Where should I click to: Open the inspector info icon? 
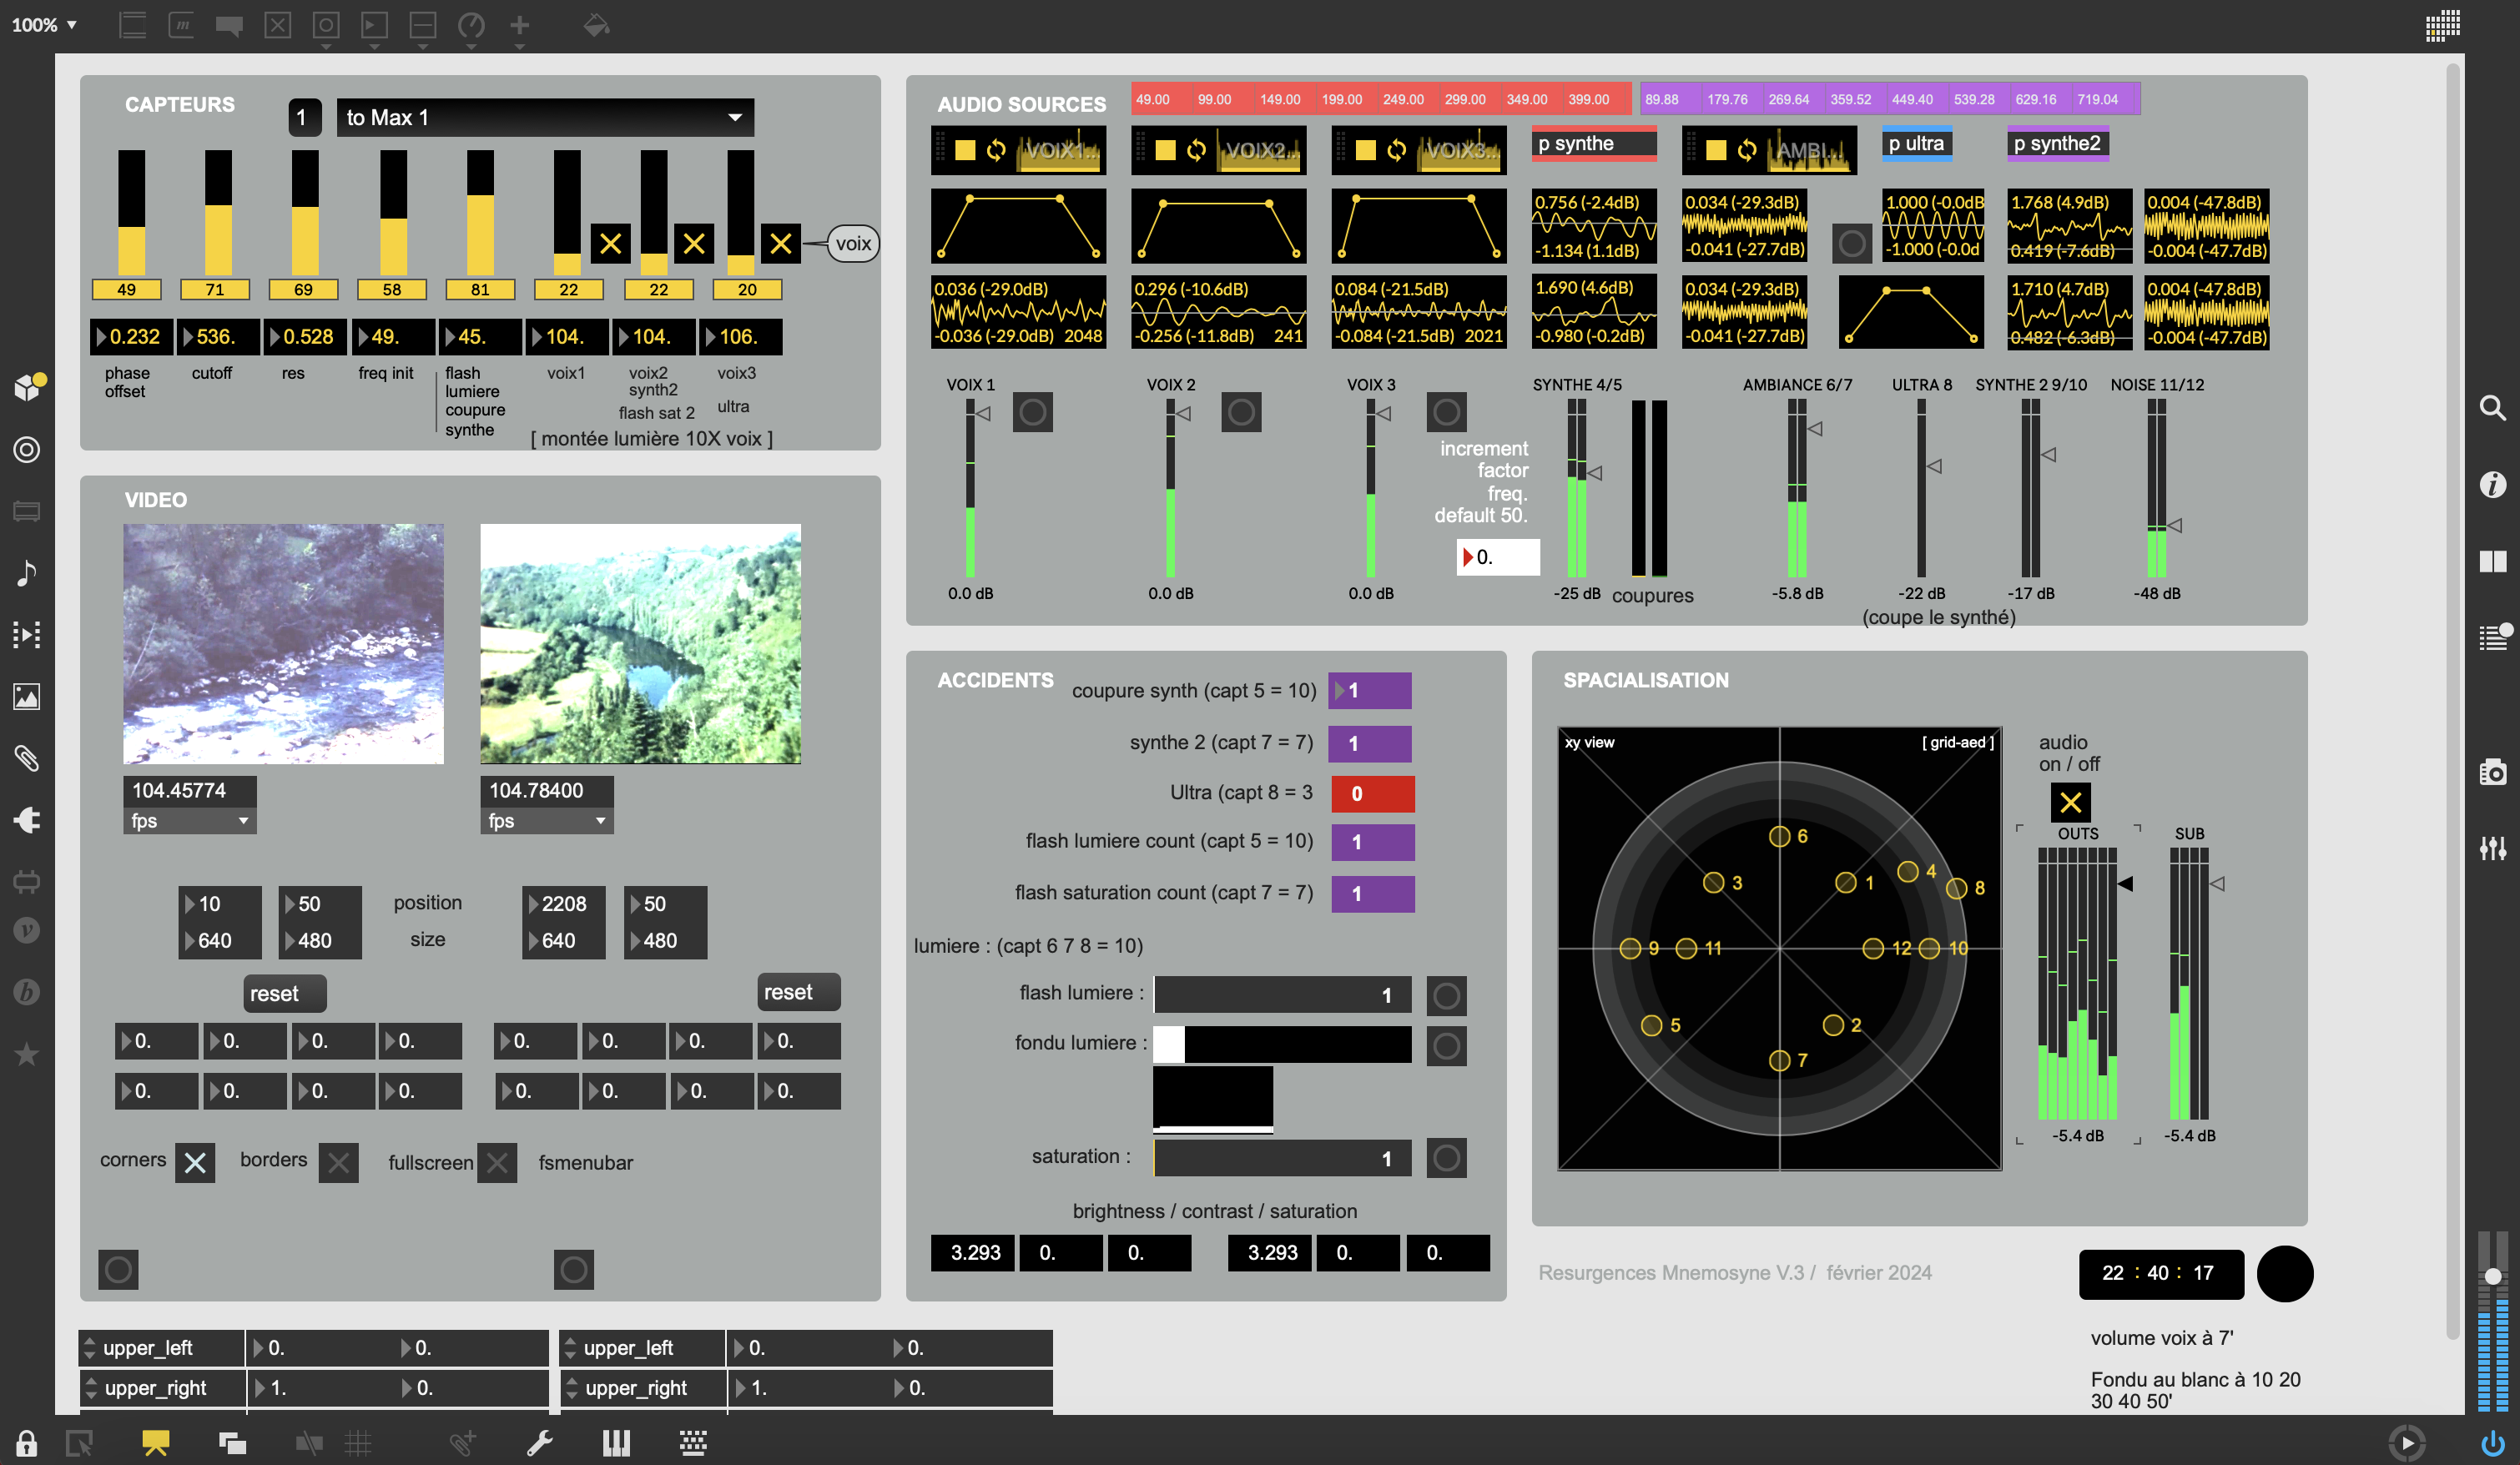(x=2492, y=485)
